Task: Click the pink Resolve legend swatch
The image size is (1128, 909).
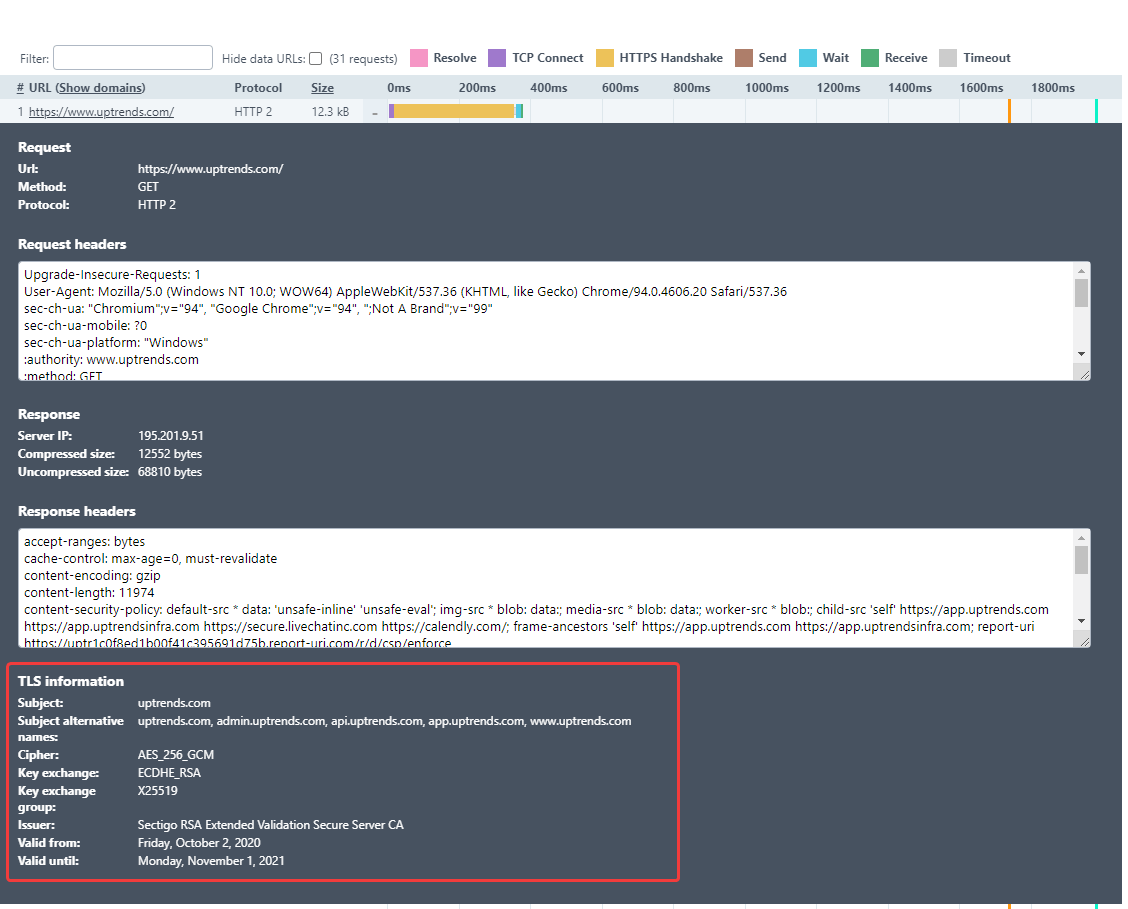Action: point(419,58)
